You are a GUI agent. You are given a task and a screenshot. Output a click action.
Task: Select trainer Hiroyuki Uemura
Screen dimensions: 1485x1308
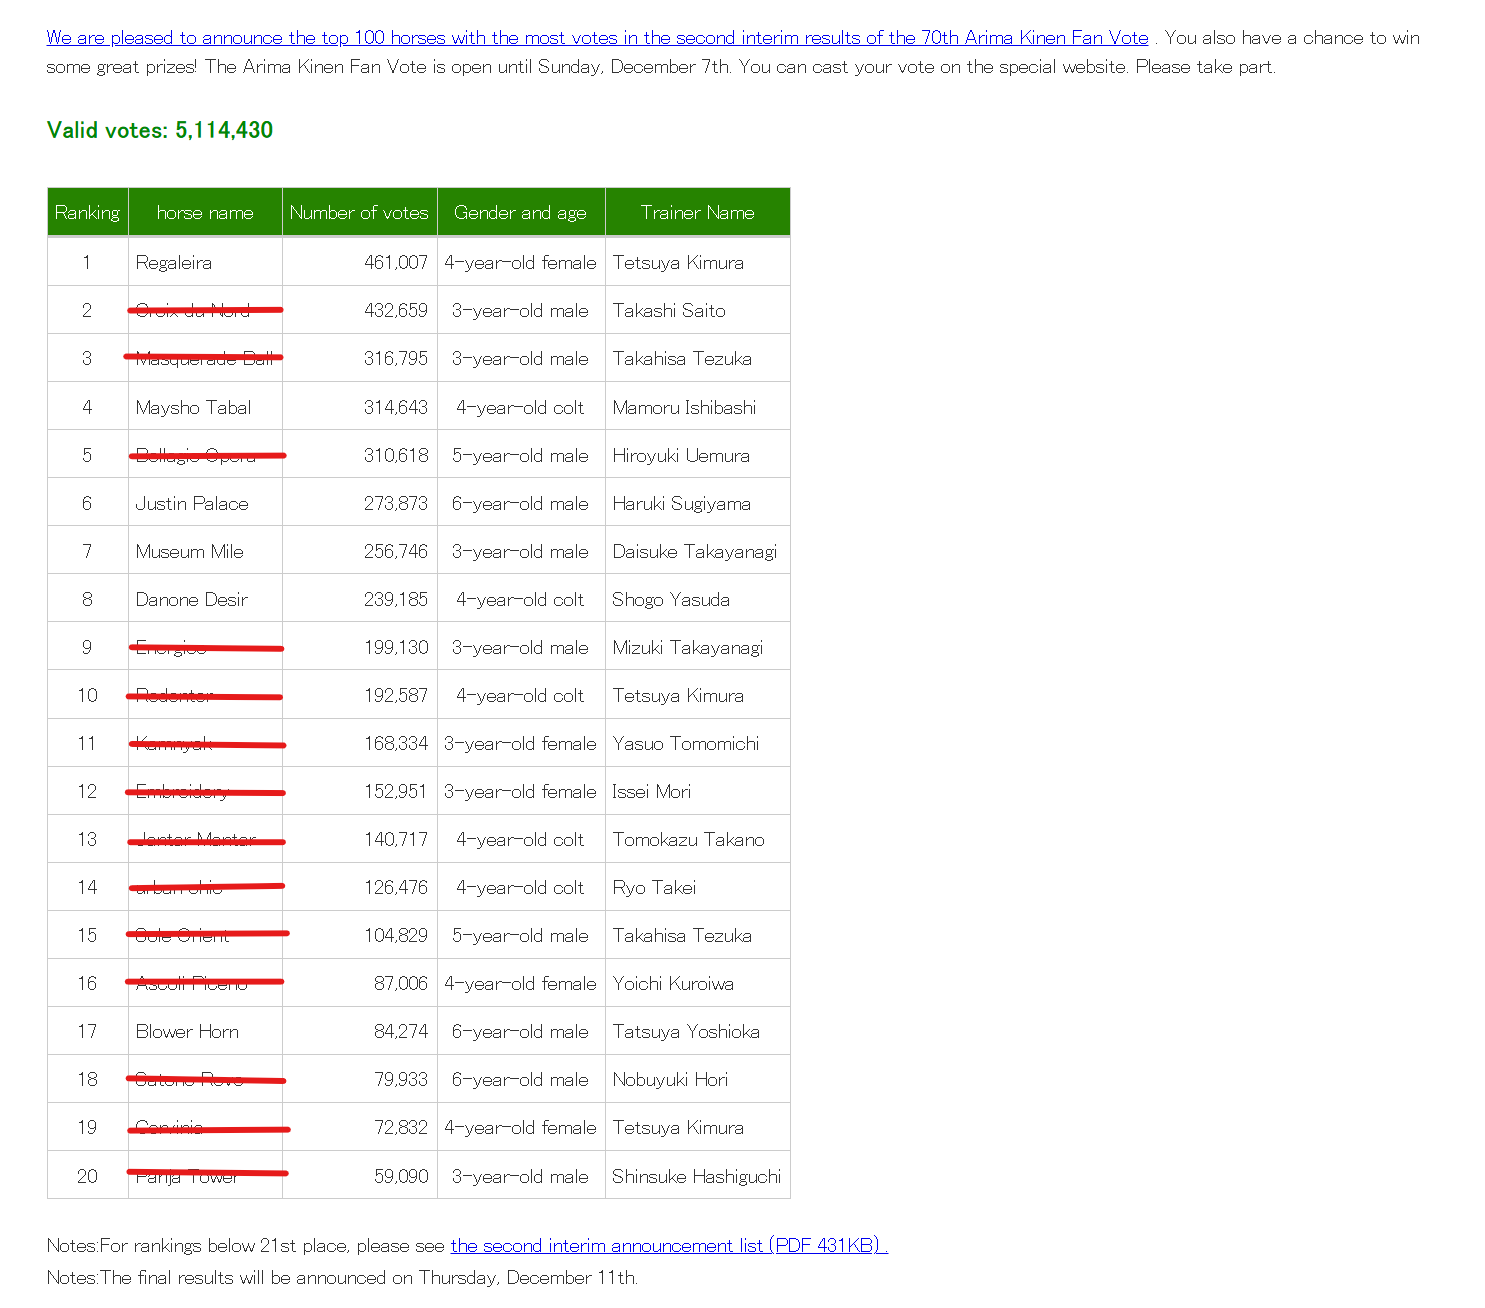[x=681, y=455]
